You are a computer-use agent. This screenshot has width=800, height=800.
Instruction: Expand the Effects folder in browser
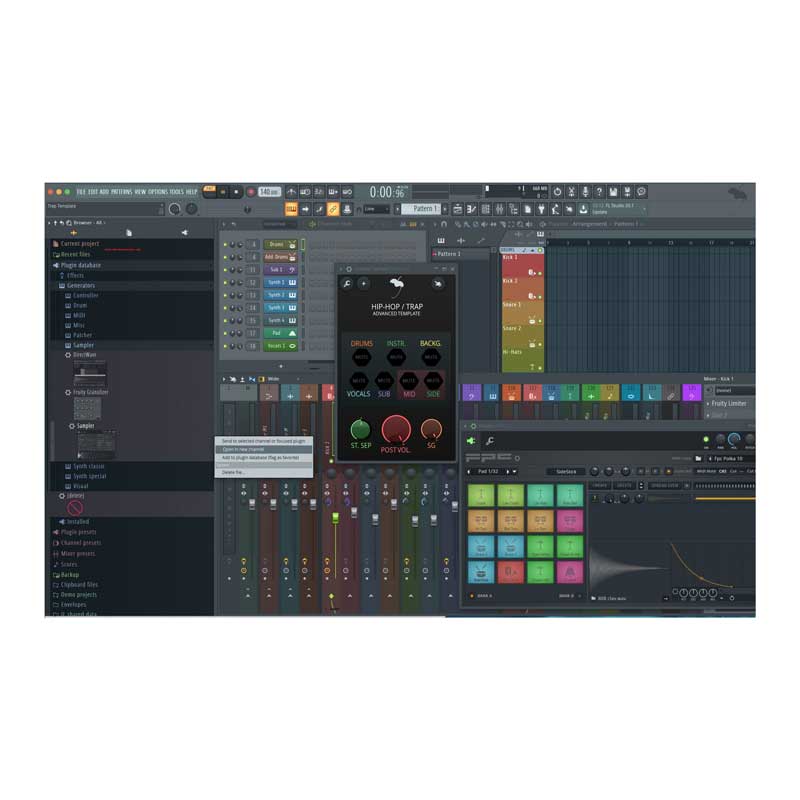tap(71, 276)
